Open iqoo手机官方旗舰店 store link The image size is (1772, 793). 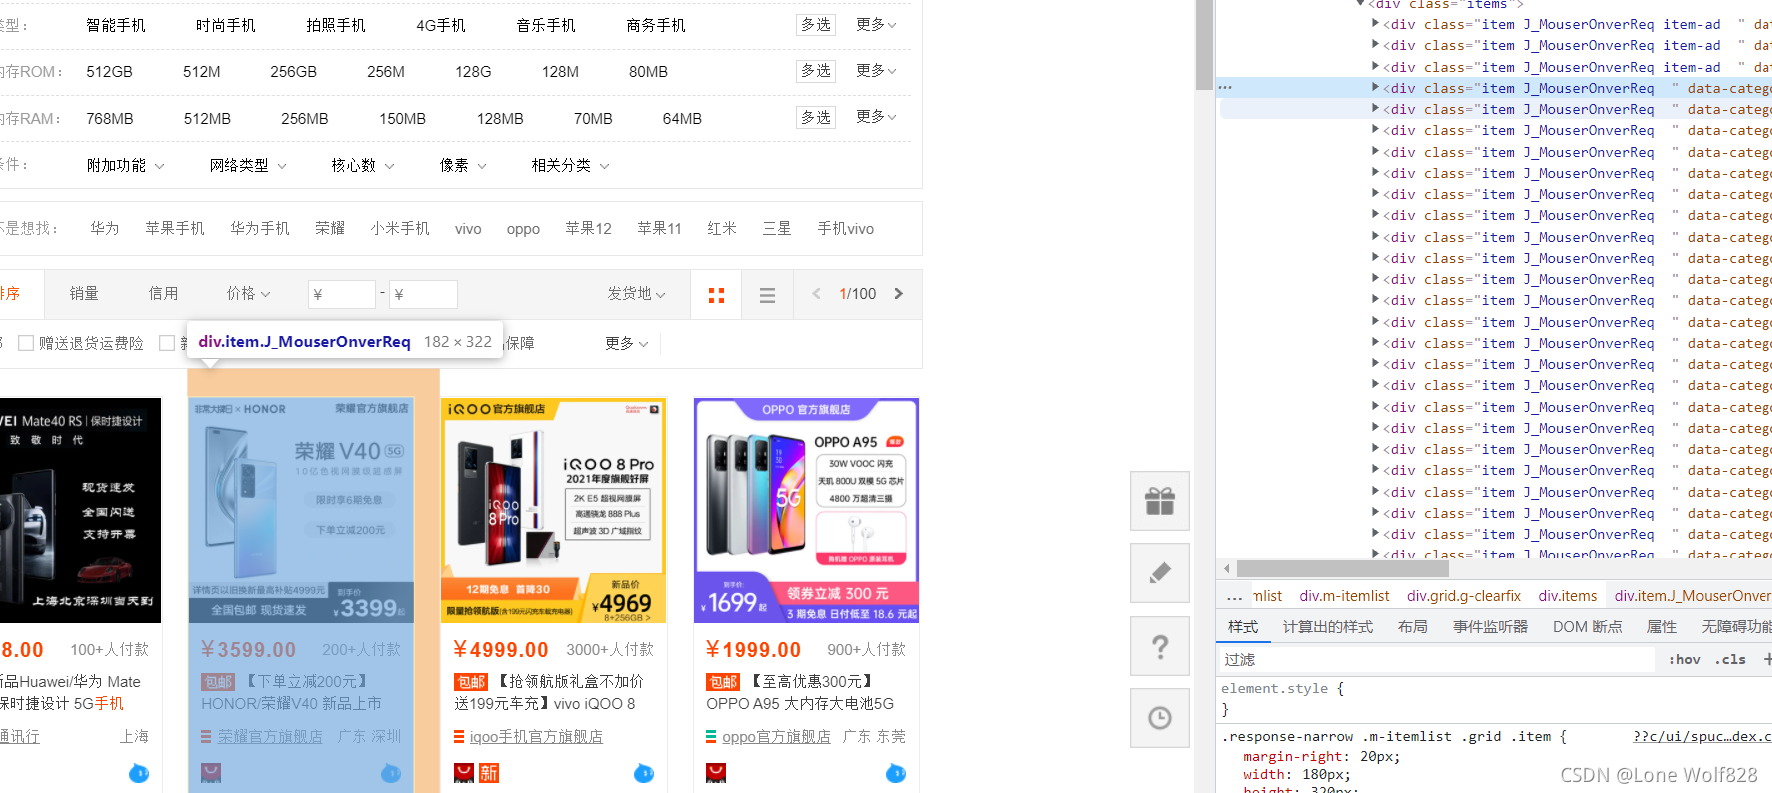click(536, 737)
